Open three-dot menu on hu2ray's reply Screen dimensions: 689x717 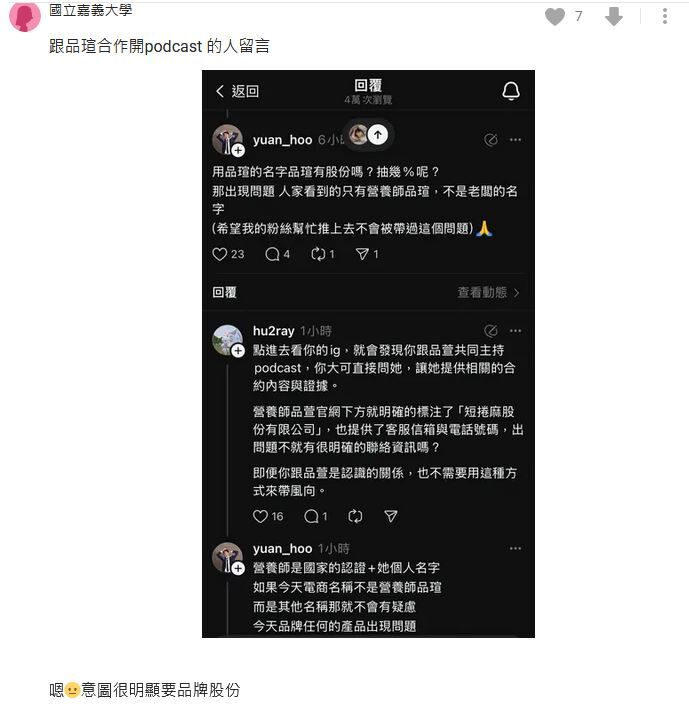tap(515, 331)
